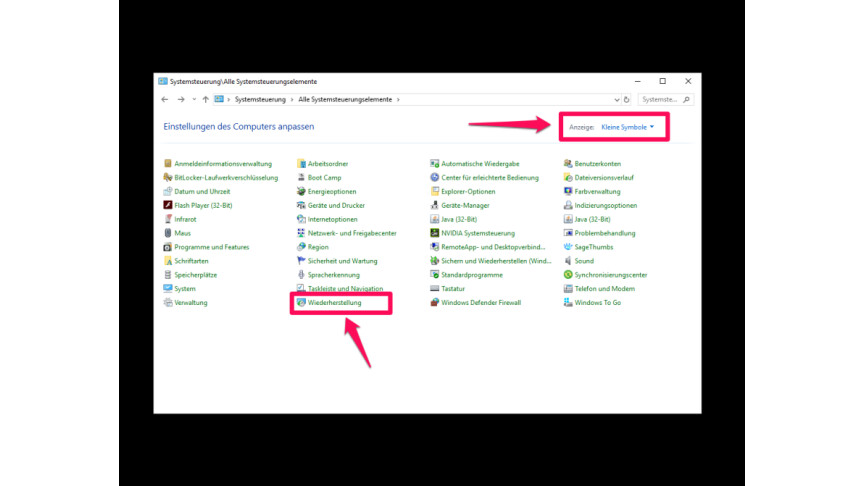
Task: Open Taskleiste und Navigation link
Action: click(345, 288)
